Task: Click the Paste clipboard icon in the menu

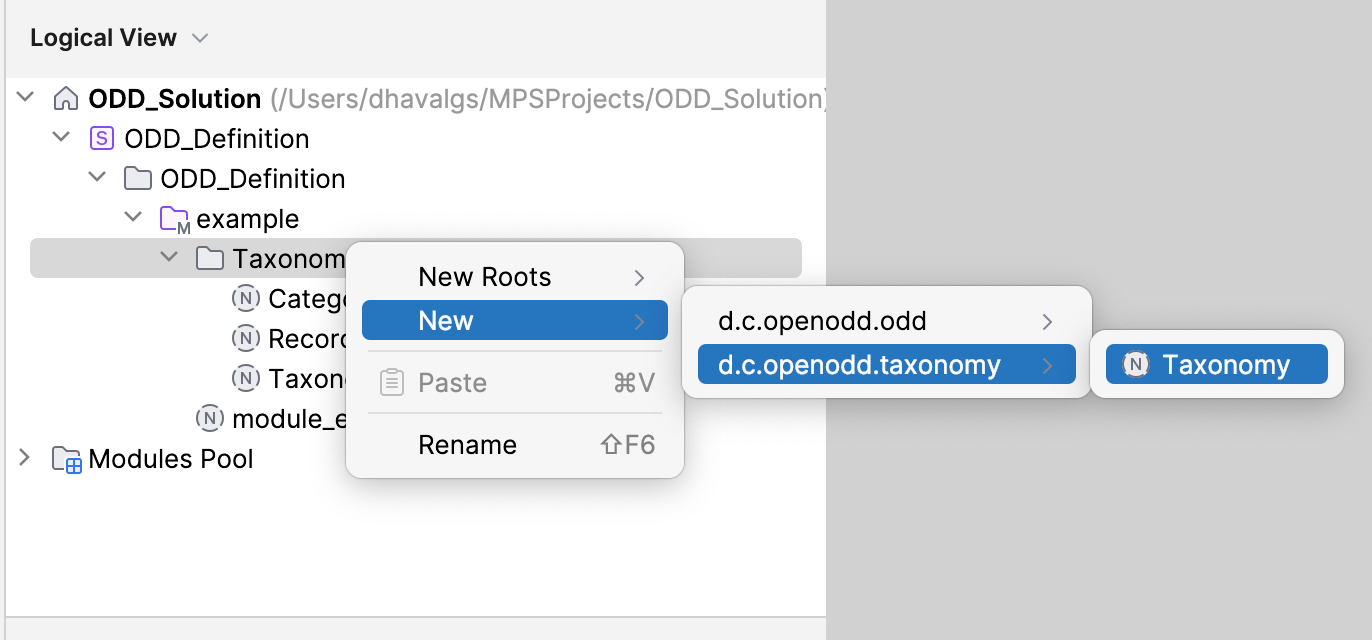Action: pos(392,382)
